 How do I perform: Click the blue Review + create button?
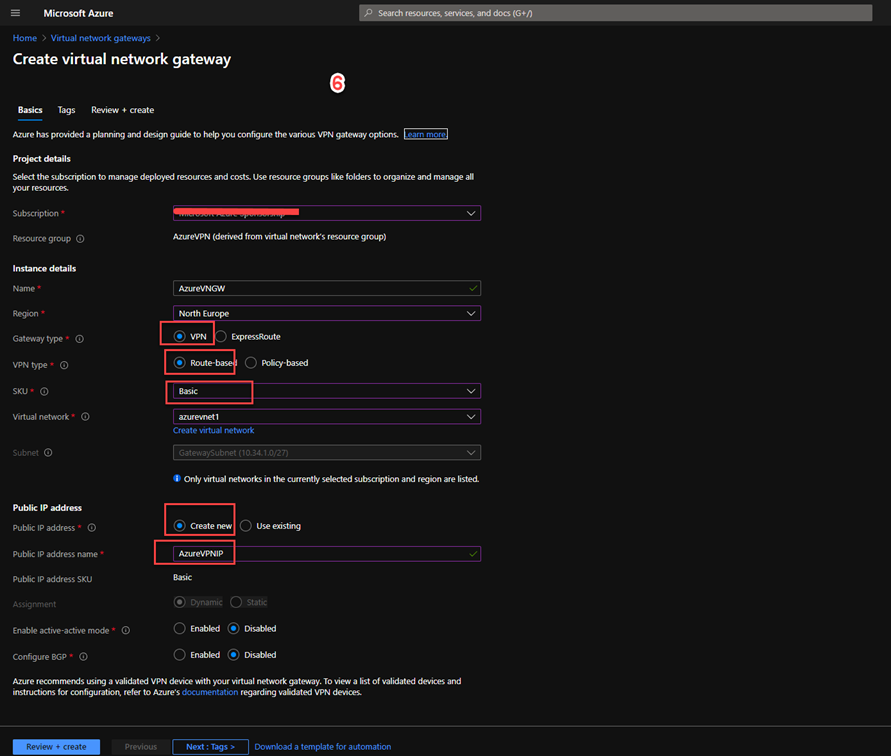pyautogui.click(x=56, y=746)
